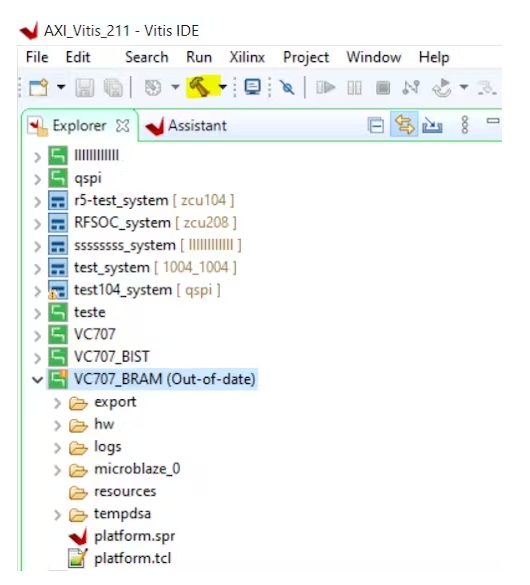Select the qspi platform icon
530x585 pixels.
58,178
